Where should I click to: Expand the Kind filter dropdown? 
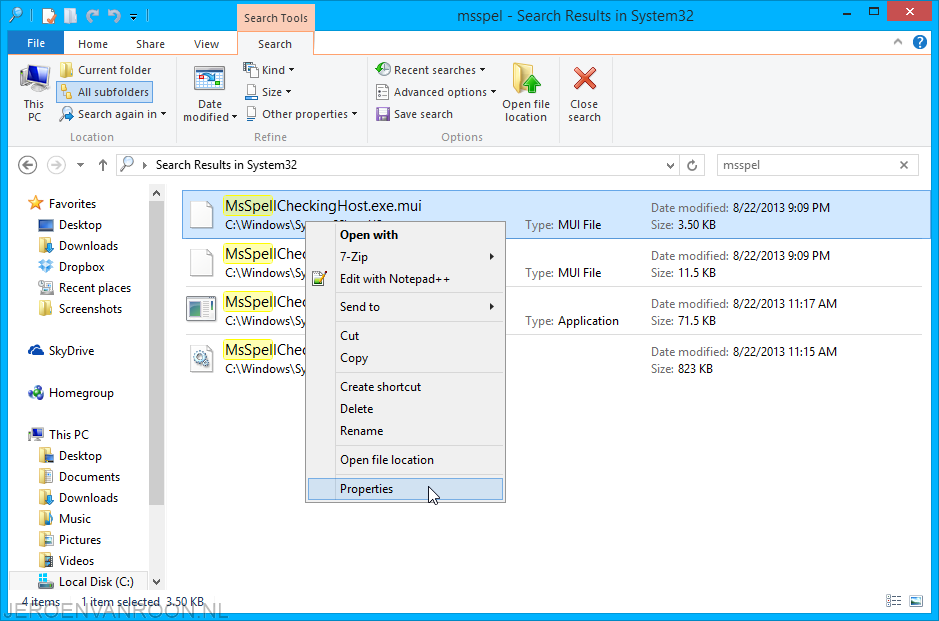(269, 70)
